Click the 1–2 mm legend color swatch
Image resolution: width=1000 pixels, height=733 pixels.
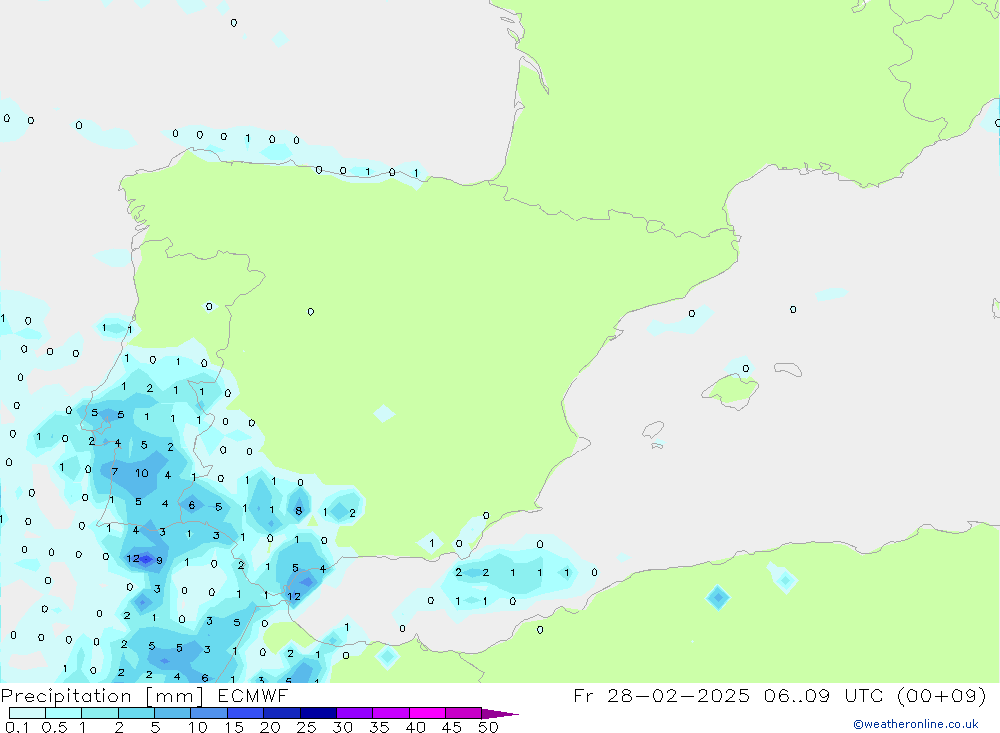pos(99,713)
